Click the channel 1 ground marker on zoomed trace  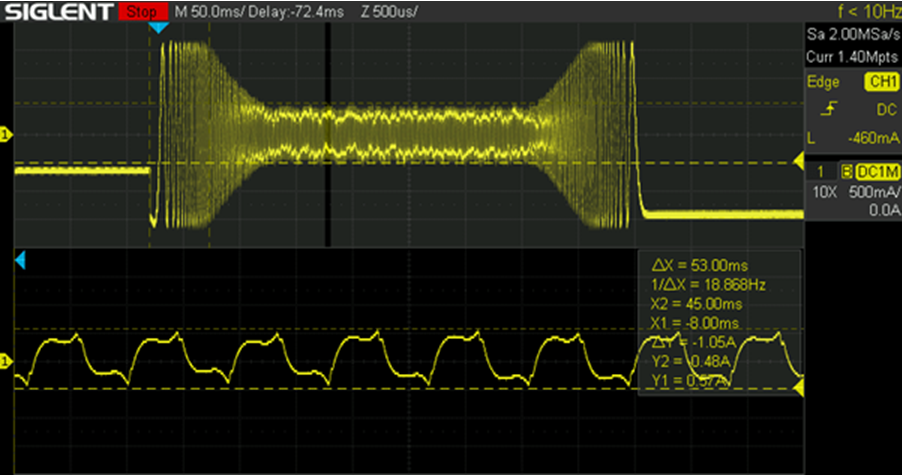[5, 358]
